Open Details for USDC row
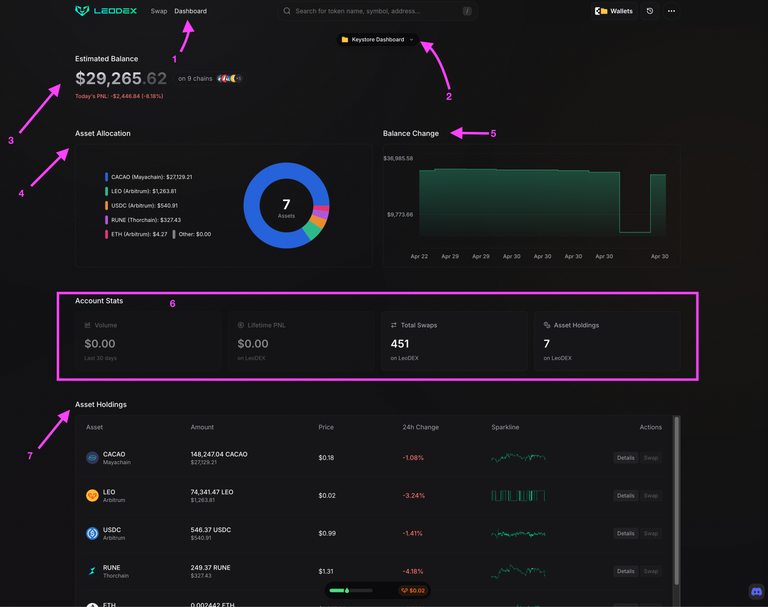 coord(625,533)
